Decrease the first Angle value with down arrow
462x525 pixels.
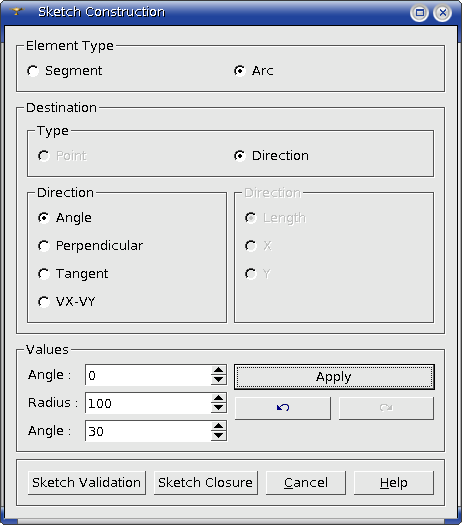point(219,380)
